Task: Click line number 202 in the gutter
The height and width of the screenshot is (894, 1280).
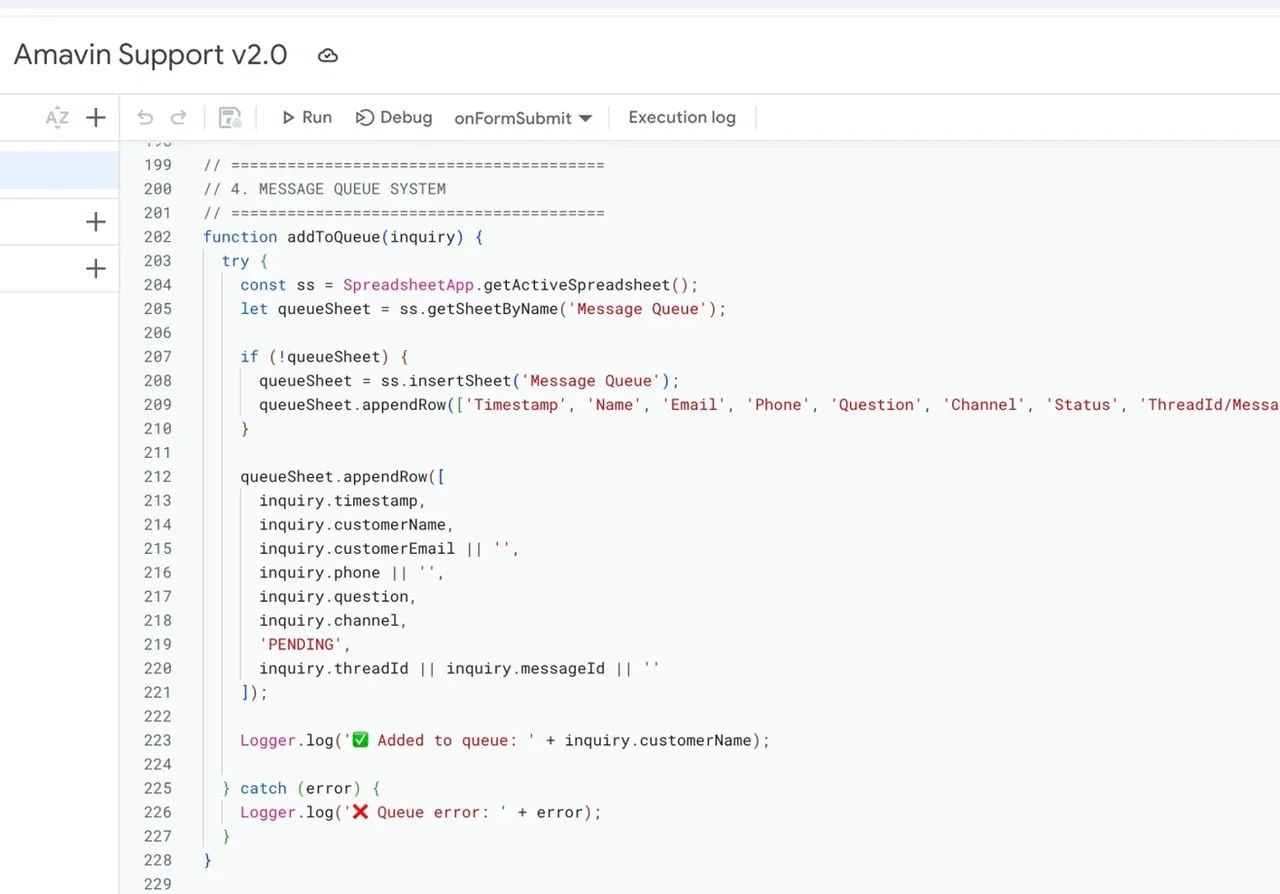Action: tap(157, 237)
